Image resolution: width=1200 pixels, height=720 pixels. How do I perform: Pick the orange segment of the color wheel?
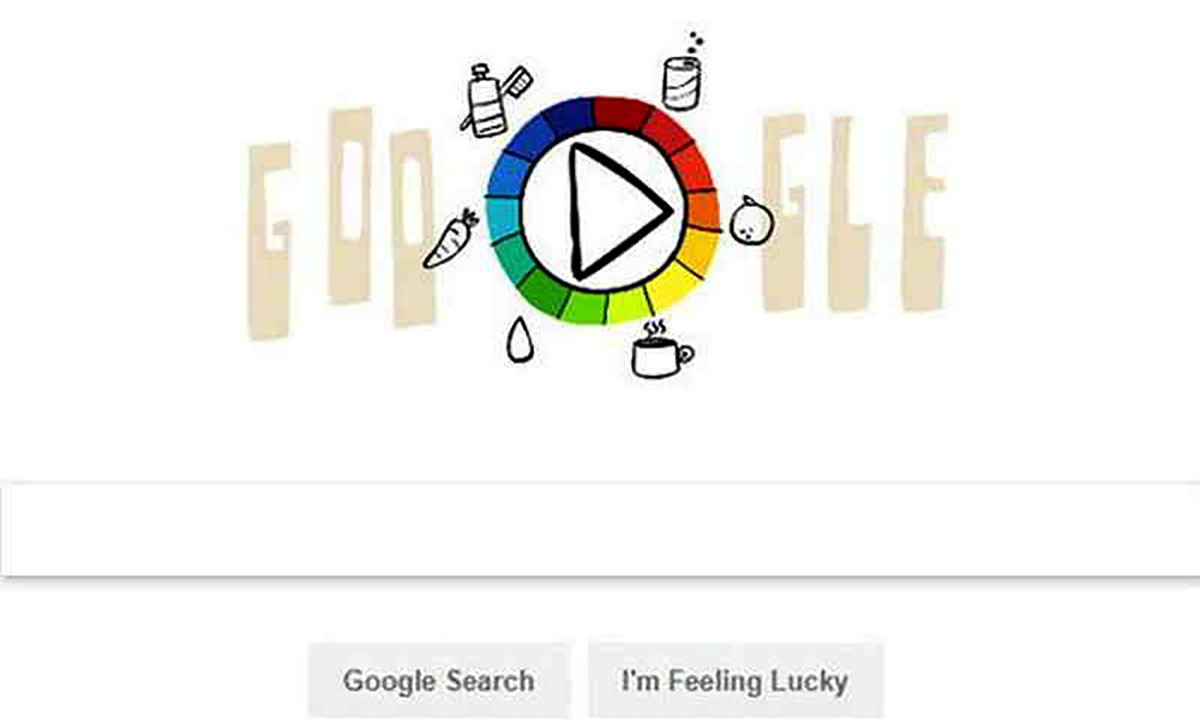(x=704, y=211)
